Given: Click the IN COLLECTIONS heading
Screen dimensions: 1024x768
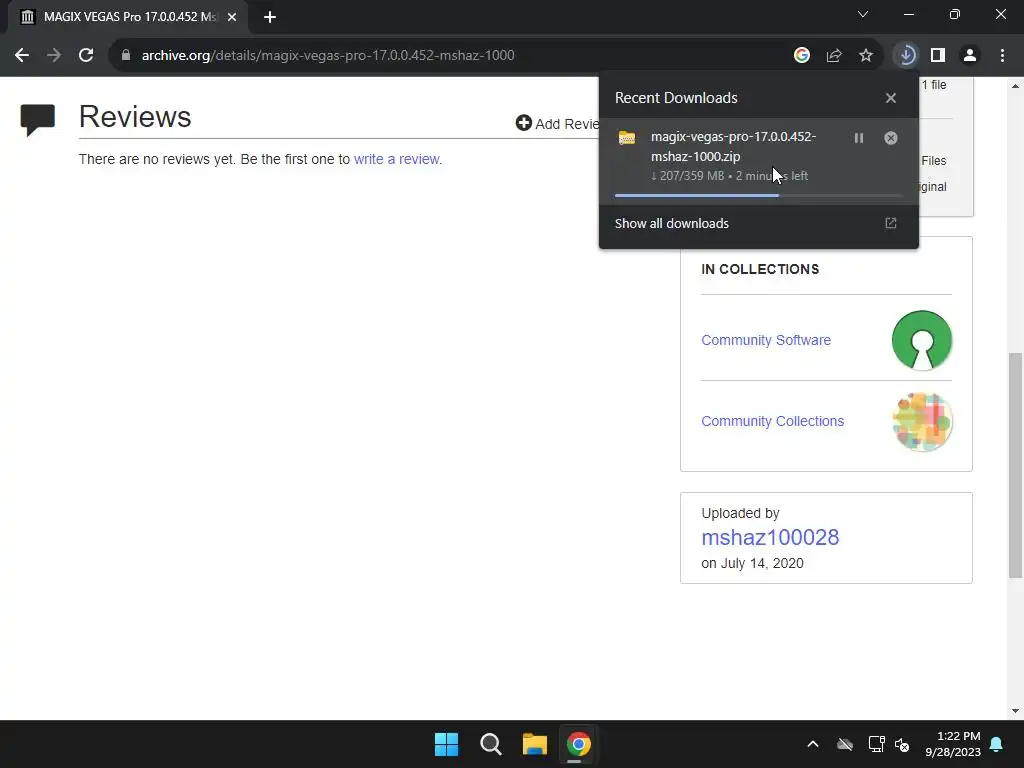Looking at the screenshot, I should pyautogui.click(x=760, y=269).
